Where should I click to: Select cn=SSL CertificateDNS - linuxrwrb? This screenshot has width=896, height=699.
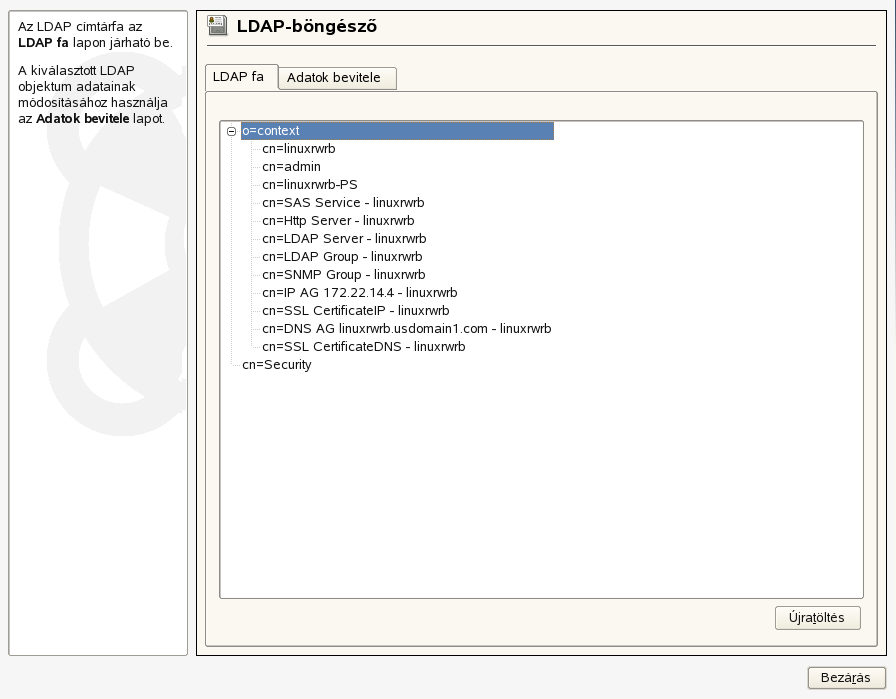[x=363, y=346]
